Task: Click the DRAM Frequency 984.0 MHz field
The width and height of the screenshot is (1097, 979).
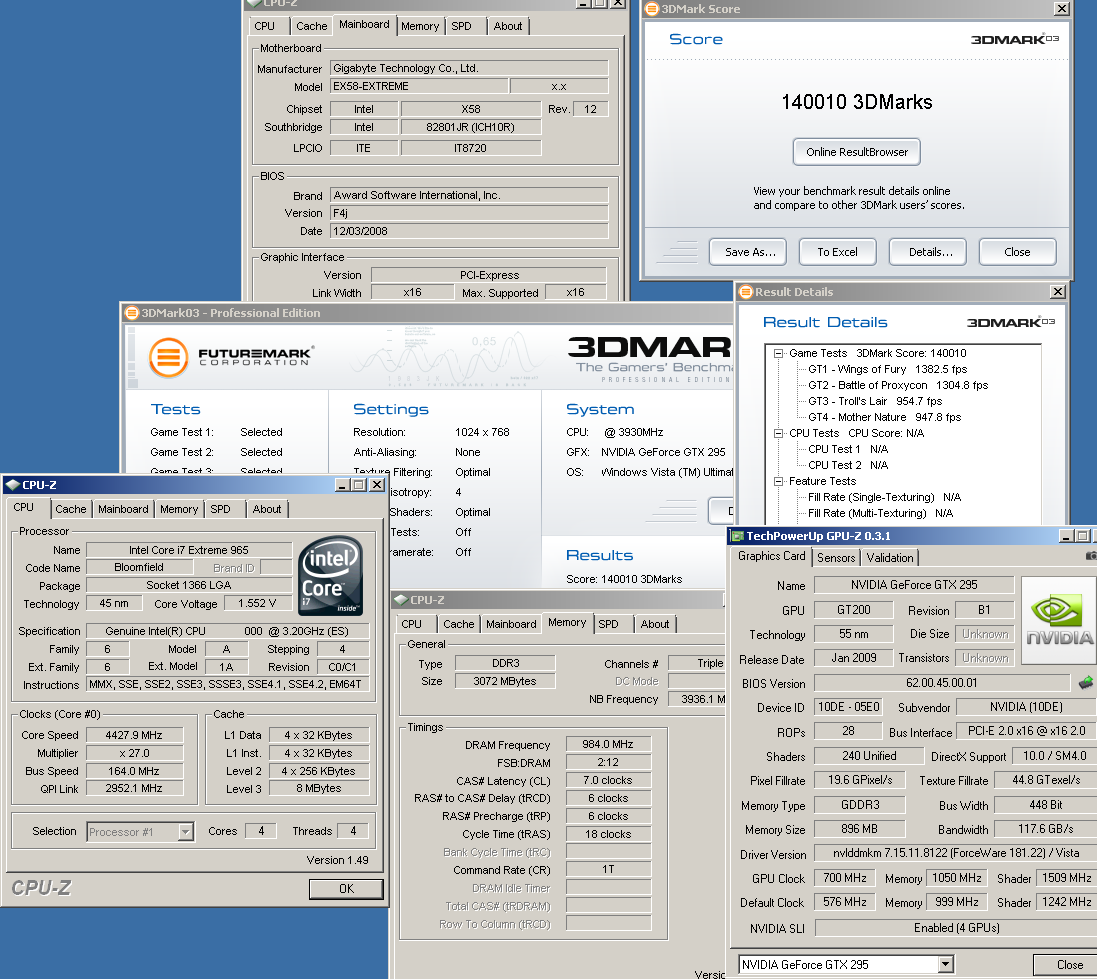Action: point(608,745)
